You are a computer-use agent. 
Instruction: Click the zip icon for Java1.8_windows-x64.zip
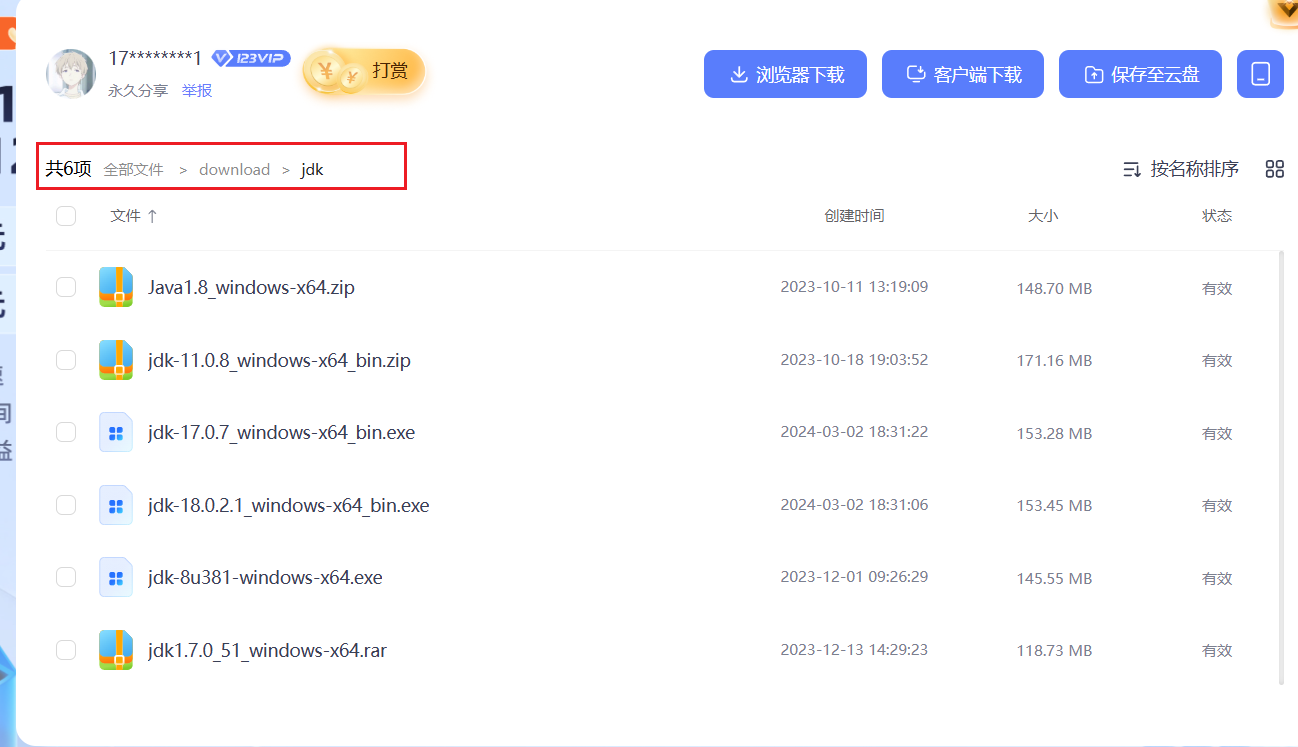pyautogui.click(x=116, y=287)
